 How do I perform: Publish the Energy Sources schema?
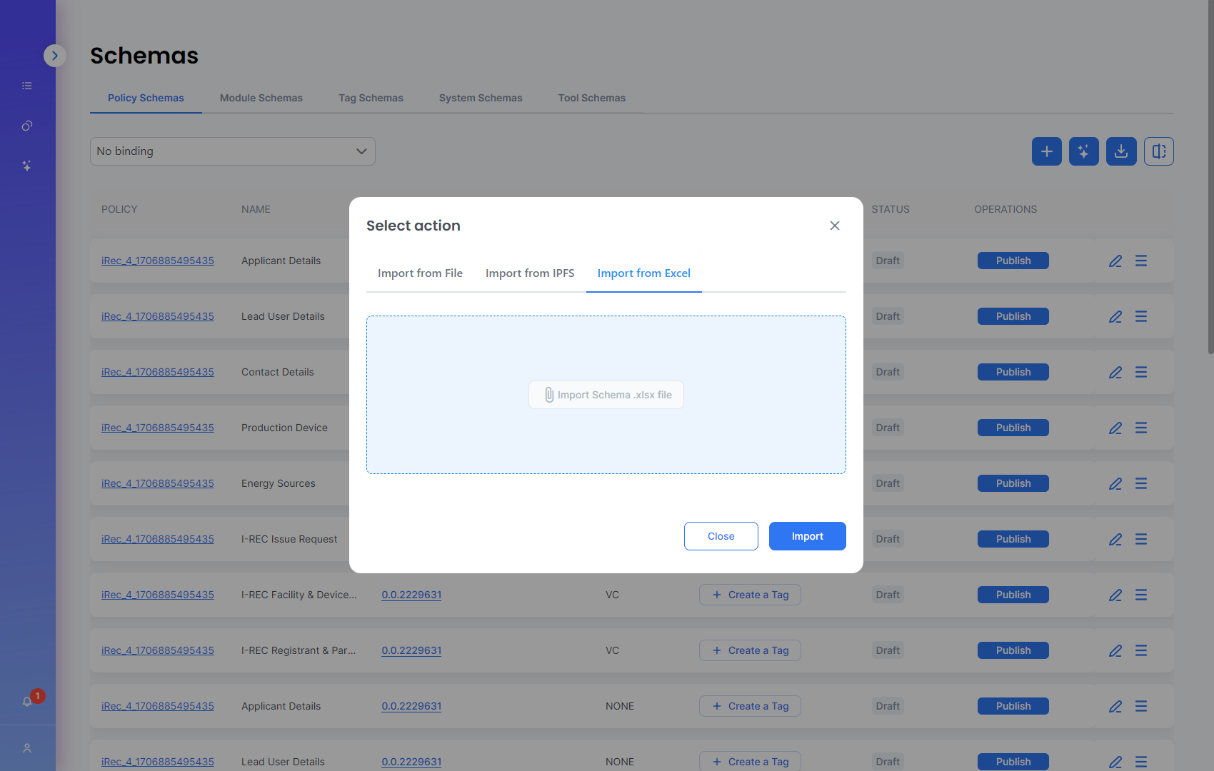click(1013, 483)
